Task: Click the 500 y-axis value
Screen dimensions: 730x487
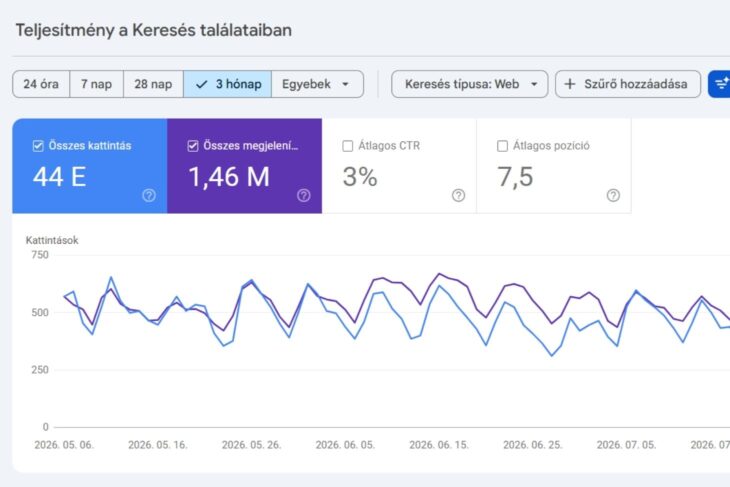Action: tap(40, 312)
